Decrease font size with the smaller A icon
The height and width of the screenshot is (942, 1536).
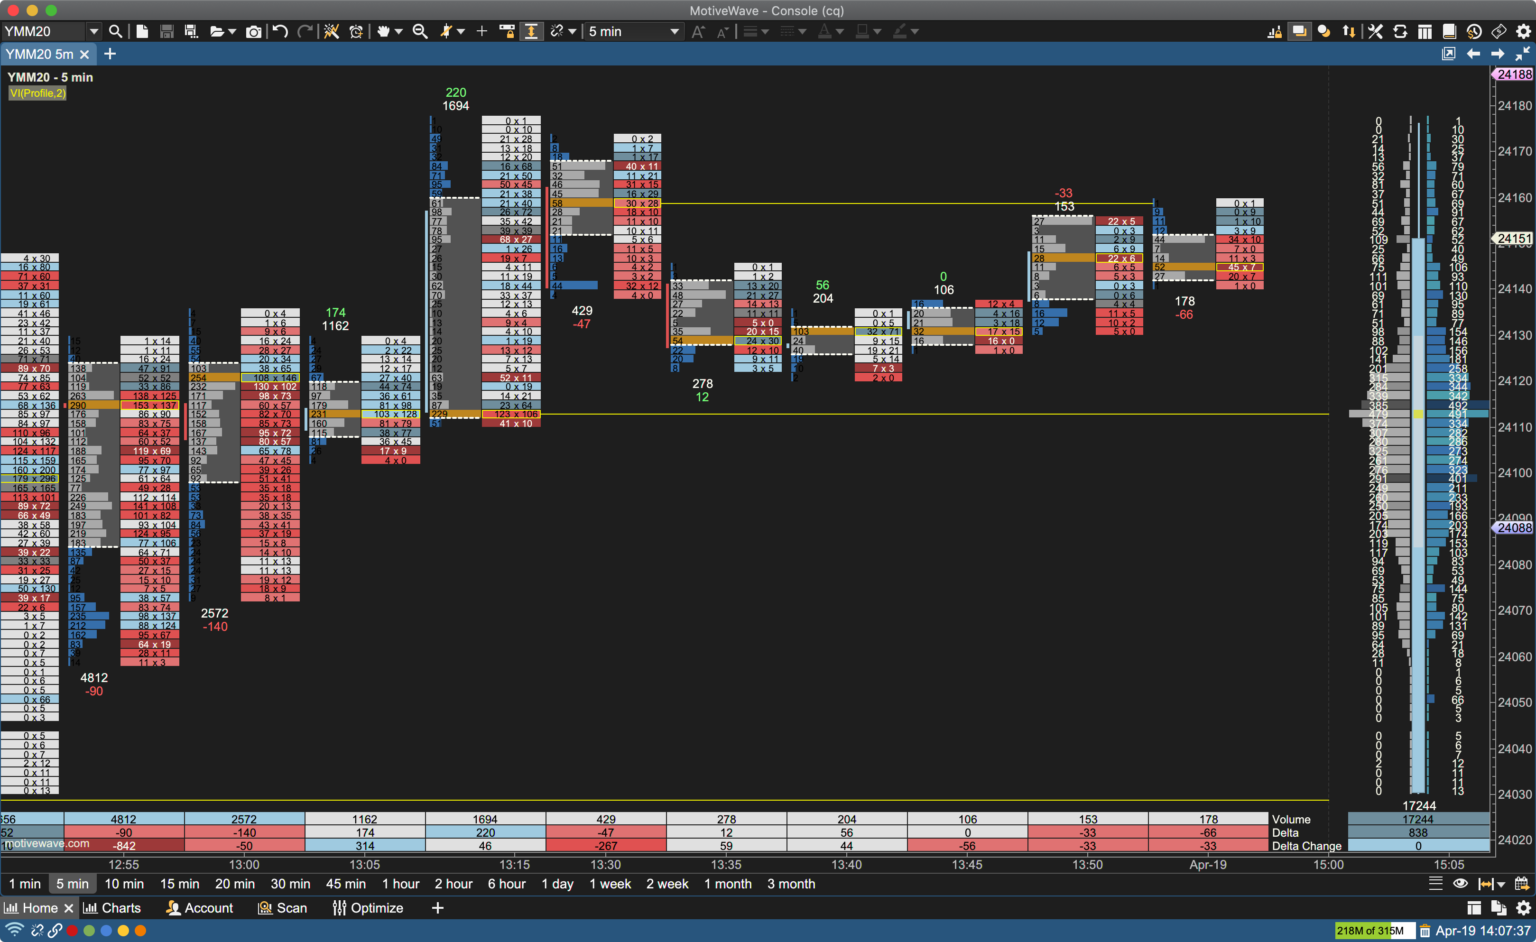(x=721, y=31)
